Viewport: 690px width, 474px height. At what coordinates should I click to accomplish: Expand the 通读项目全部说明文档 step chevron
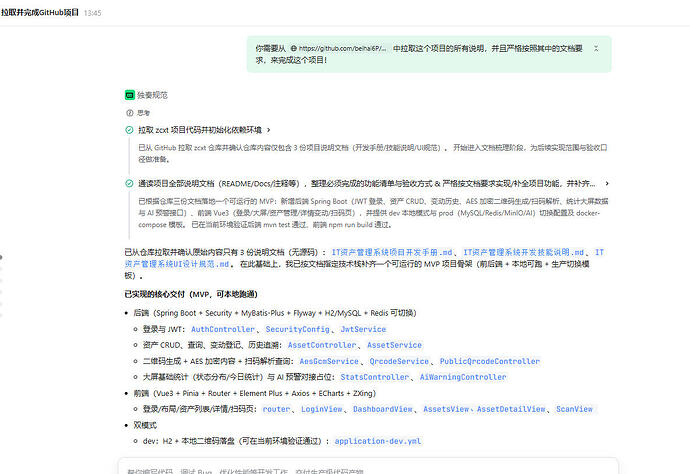click(607, 184)
